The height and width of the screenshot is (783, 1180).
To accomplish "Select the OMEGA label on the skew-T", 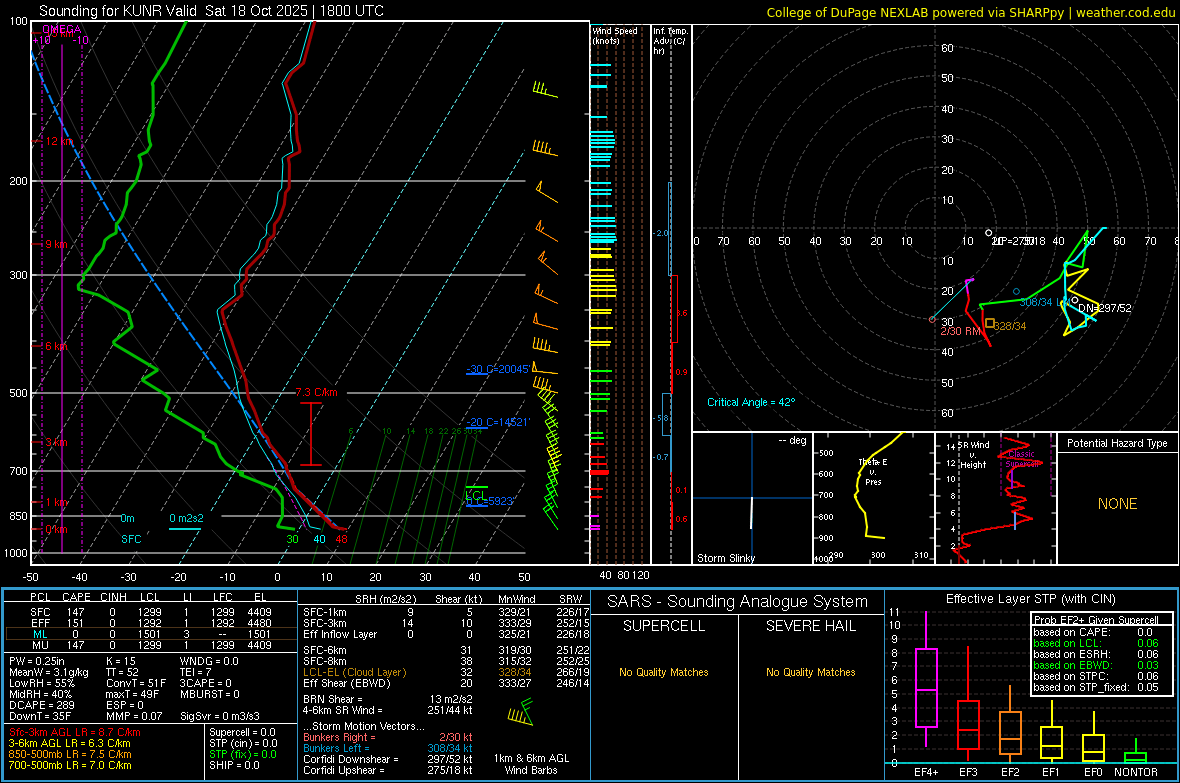I will point(62,29).
